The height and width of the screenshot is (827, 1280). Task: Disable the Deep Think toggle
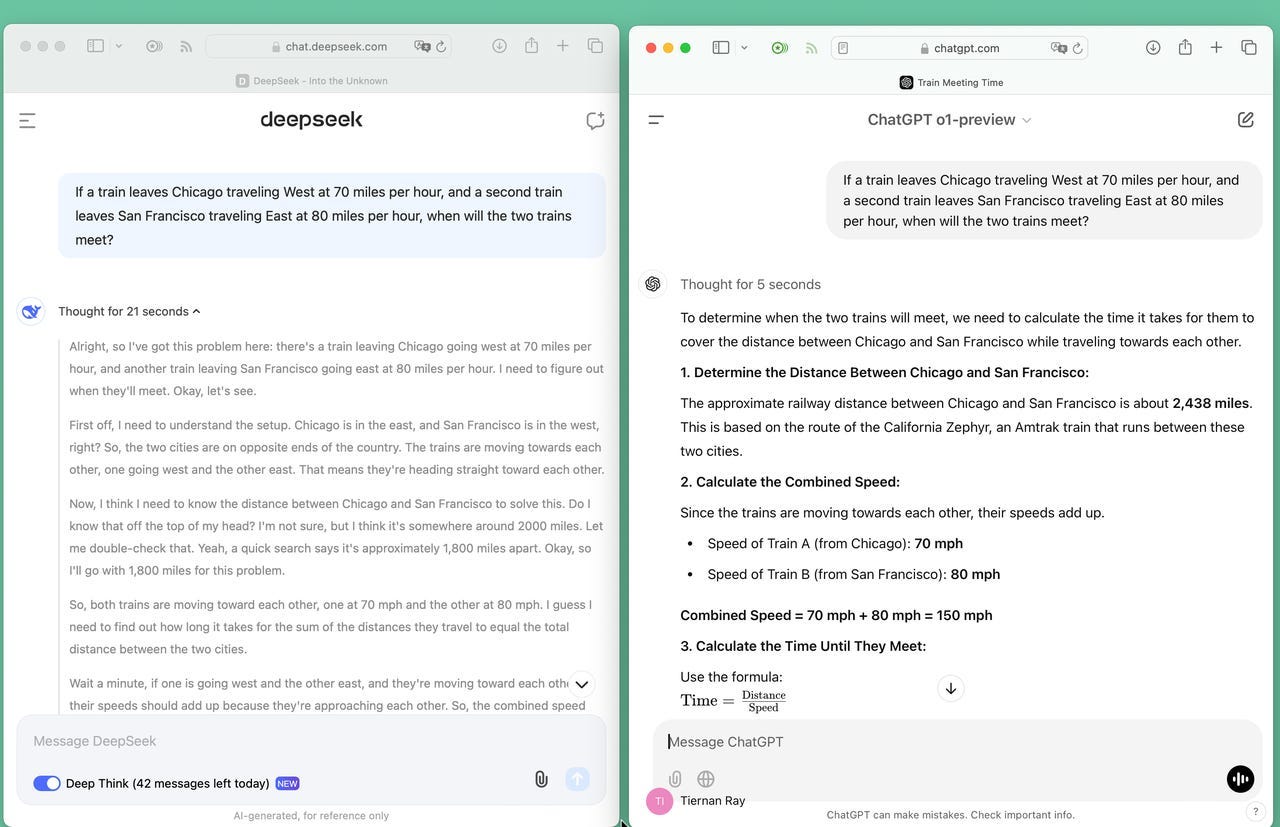(47, 783)
